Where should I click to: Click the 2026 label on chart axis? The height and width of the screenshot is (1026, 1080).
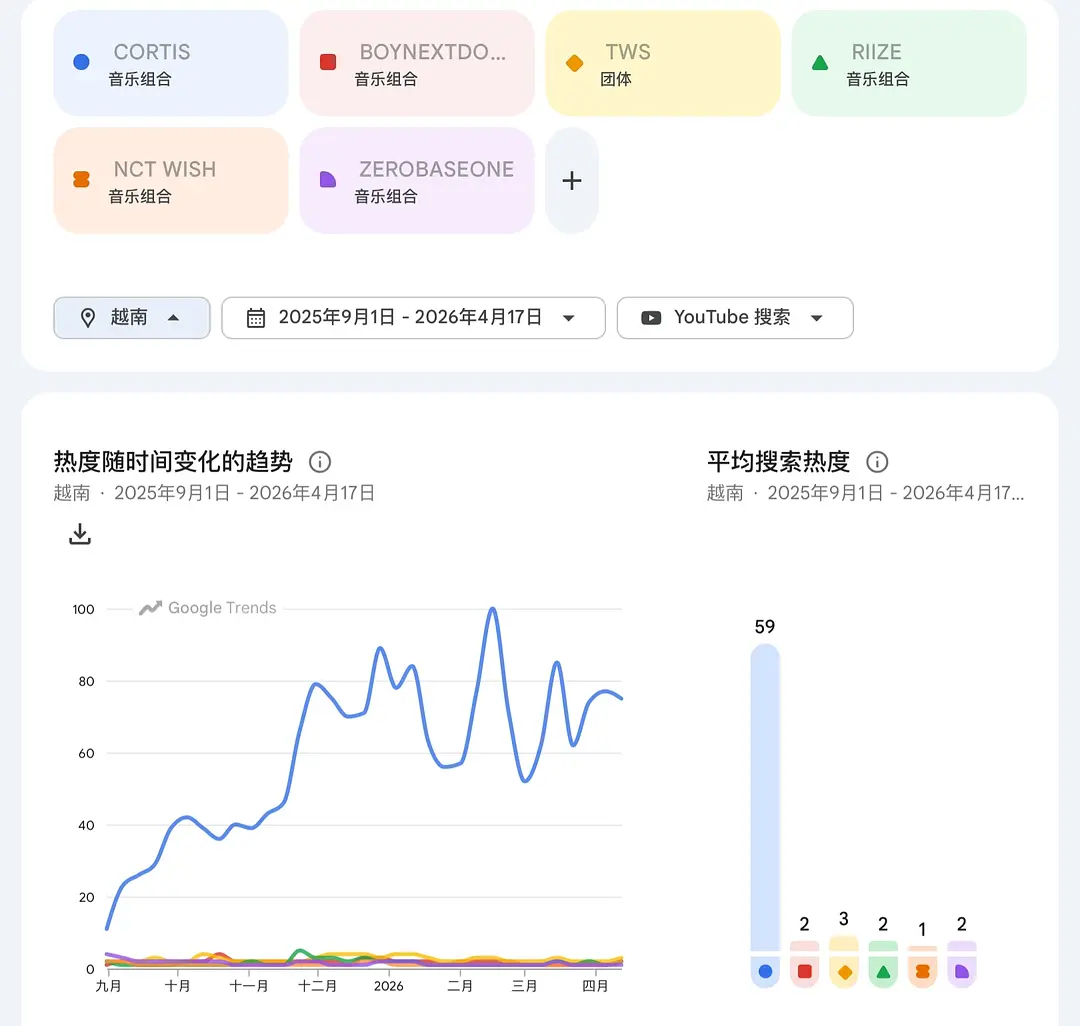388,986
